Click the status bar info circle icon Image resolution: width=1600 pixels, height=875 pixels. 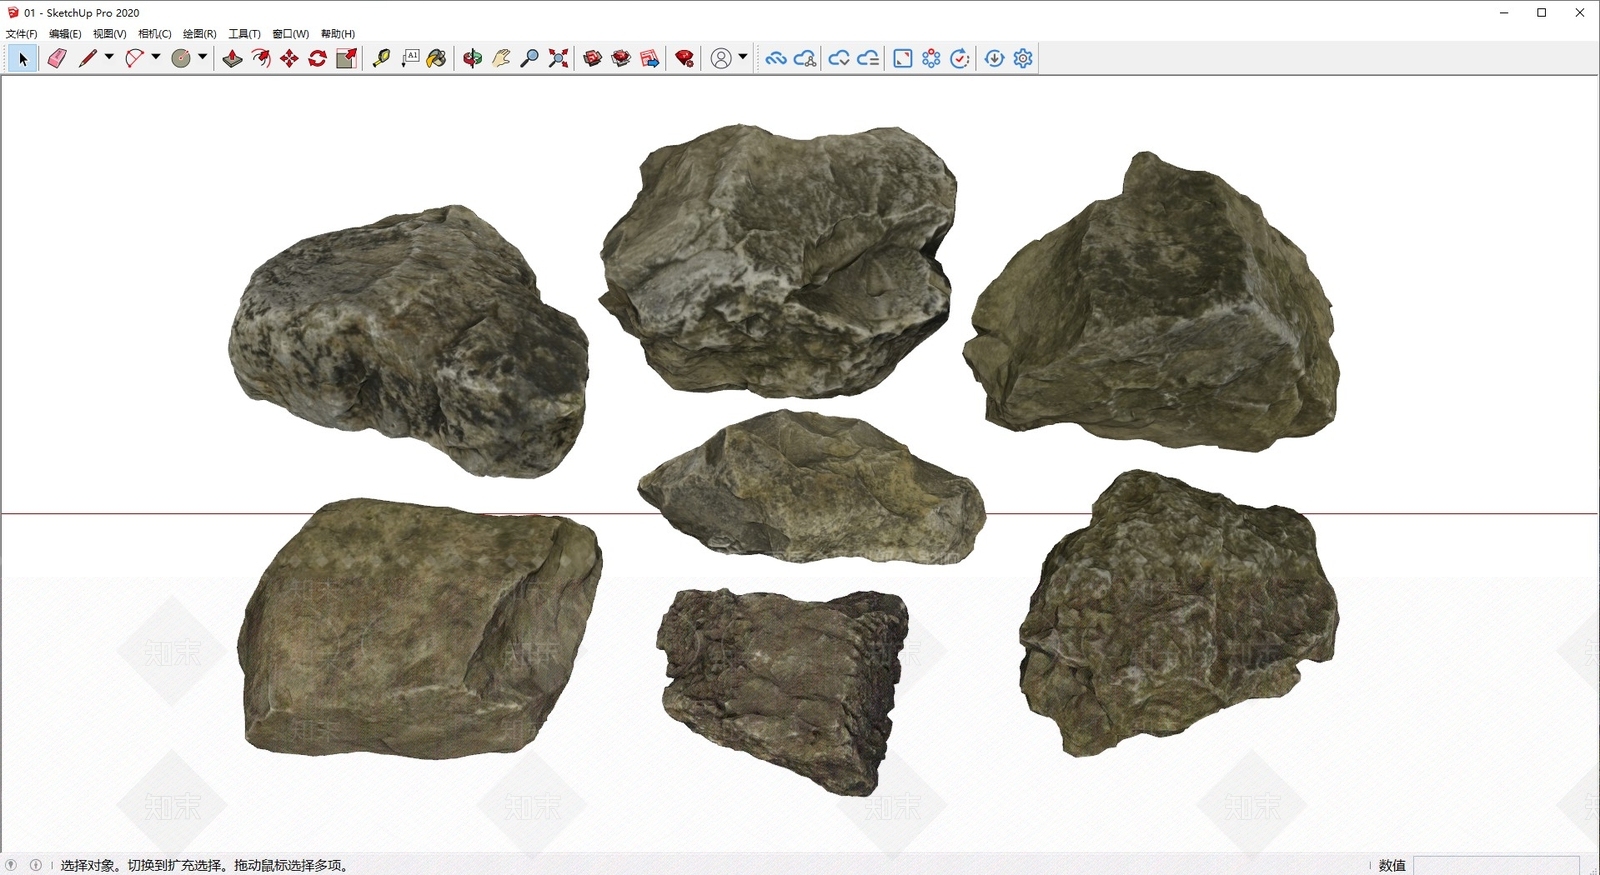click(x=36, y=865)
